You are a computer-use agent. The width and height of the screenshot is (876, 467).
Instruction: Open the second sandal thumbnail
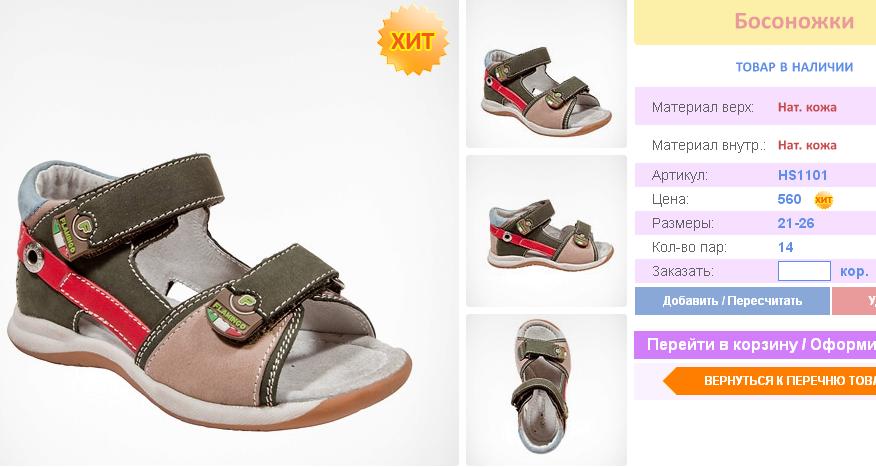tap(546, 231)
